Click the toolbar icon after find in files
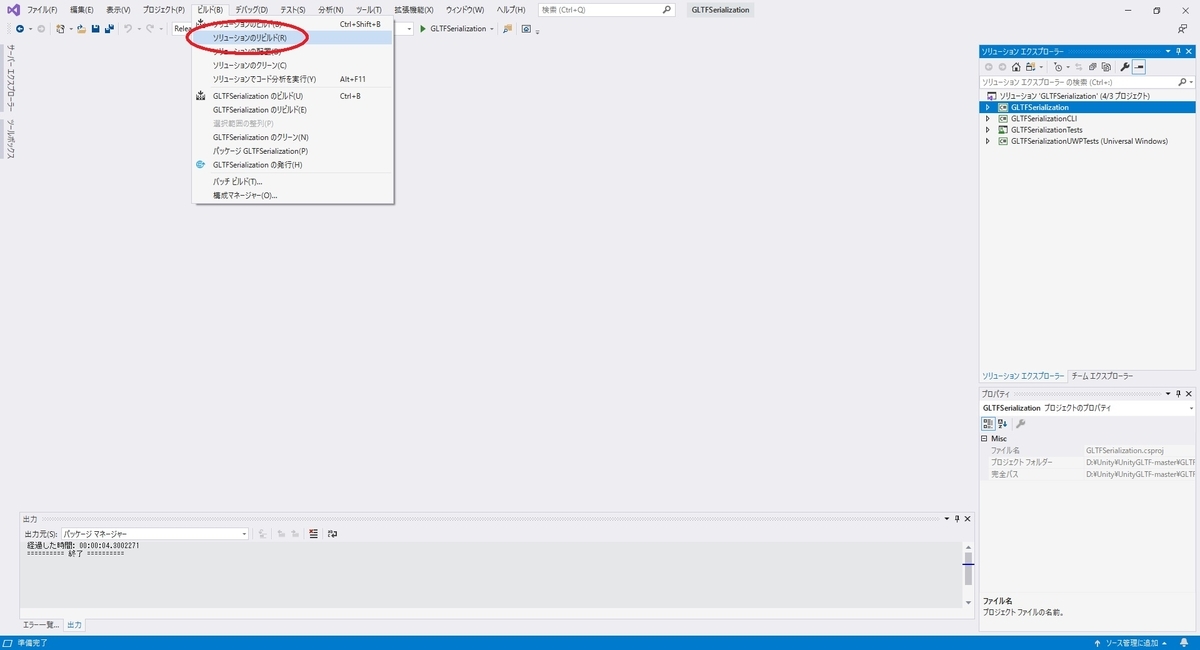Image resolution: width=1200 pixels, height=650 pixels. 526,28
